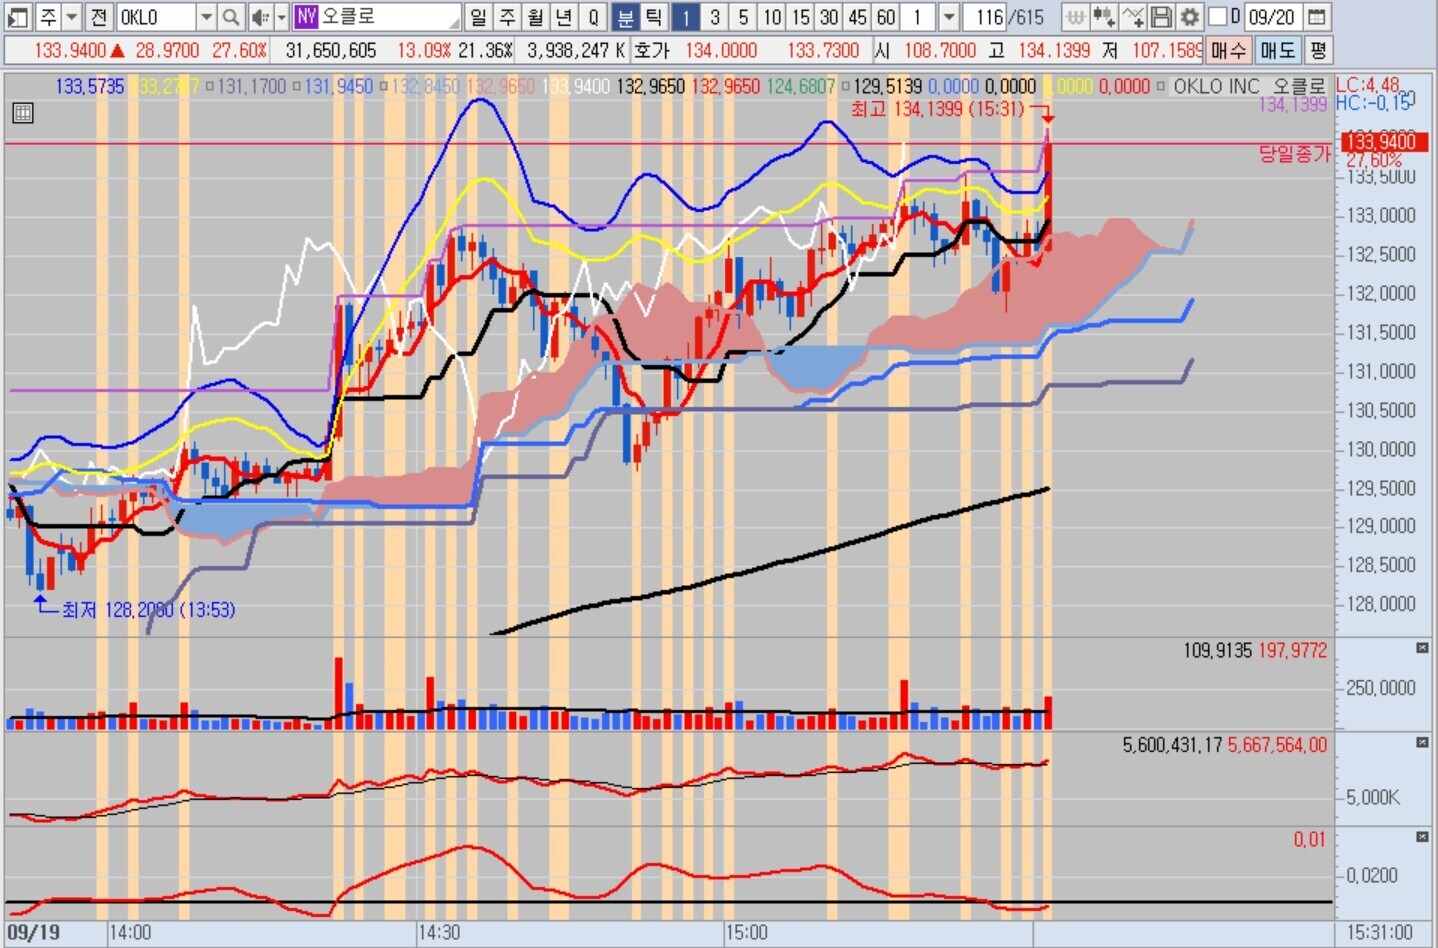Expand the ticker history dropdown arrow
This screenshot has height=948, width=1438.
click(x=206, y=17)
